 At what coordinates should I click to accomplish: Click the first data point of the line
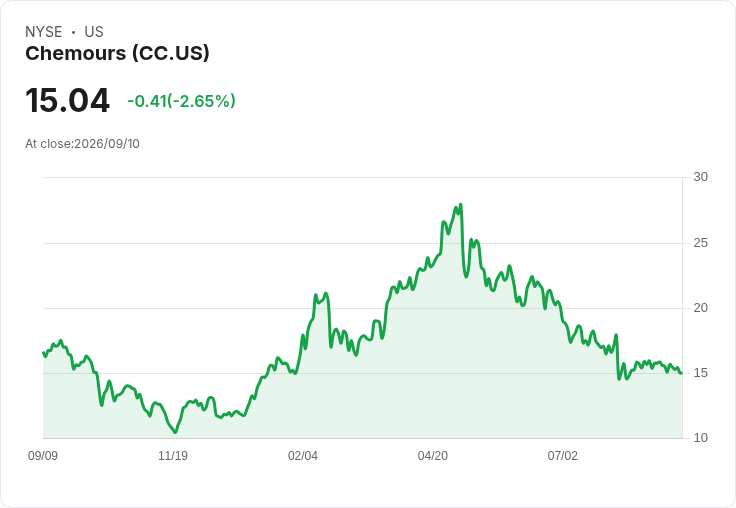pos(44,353)
